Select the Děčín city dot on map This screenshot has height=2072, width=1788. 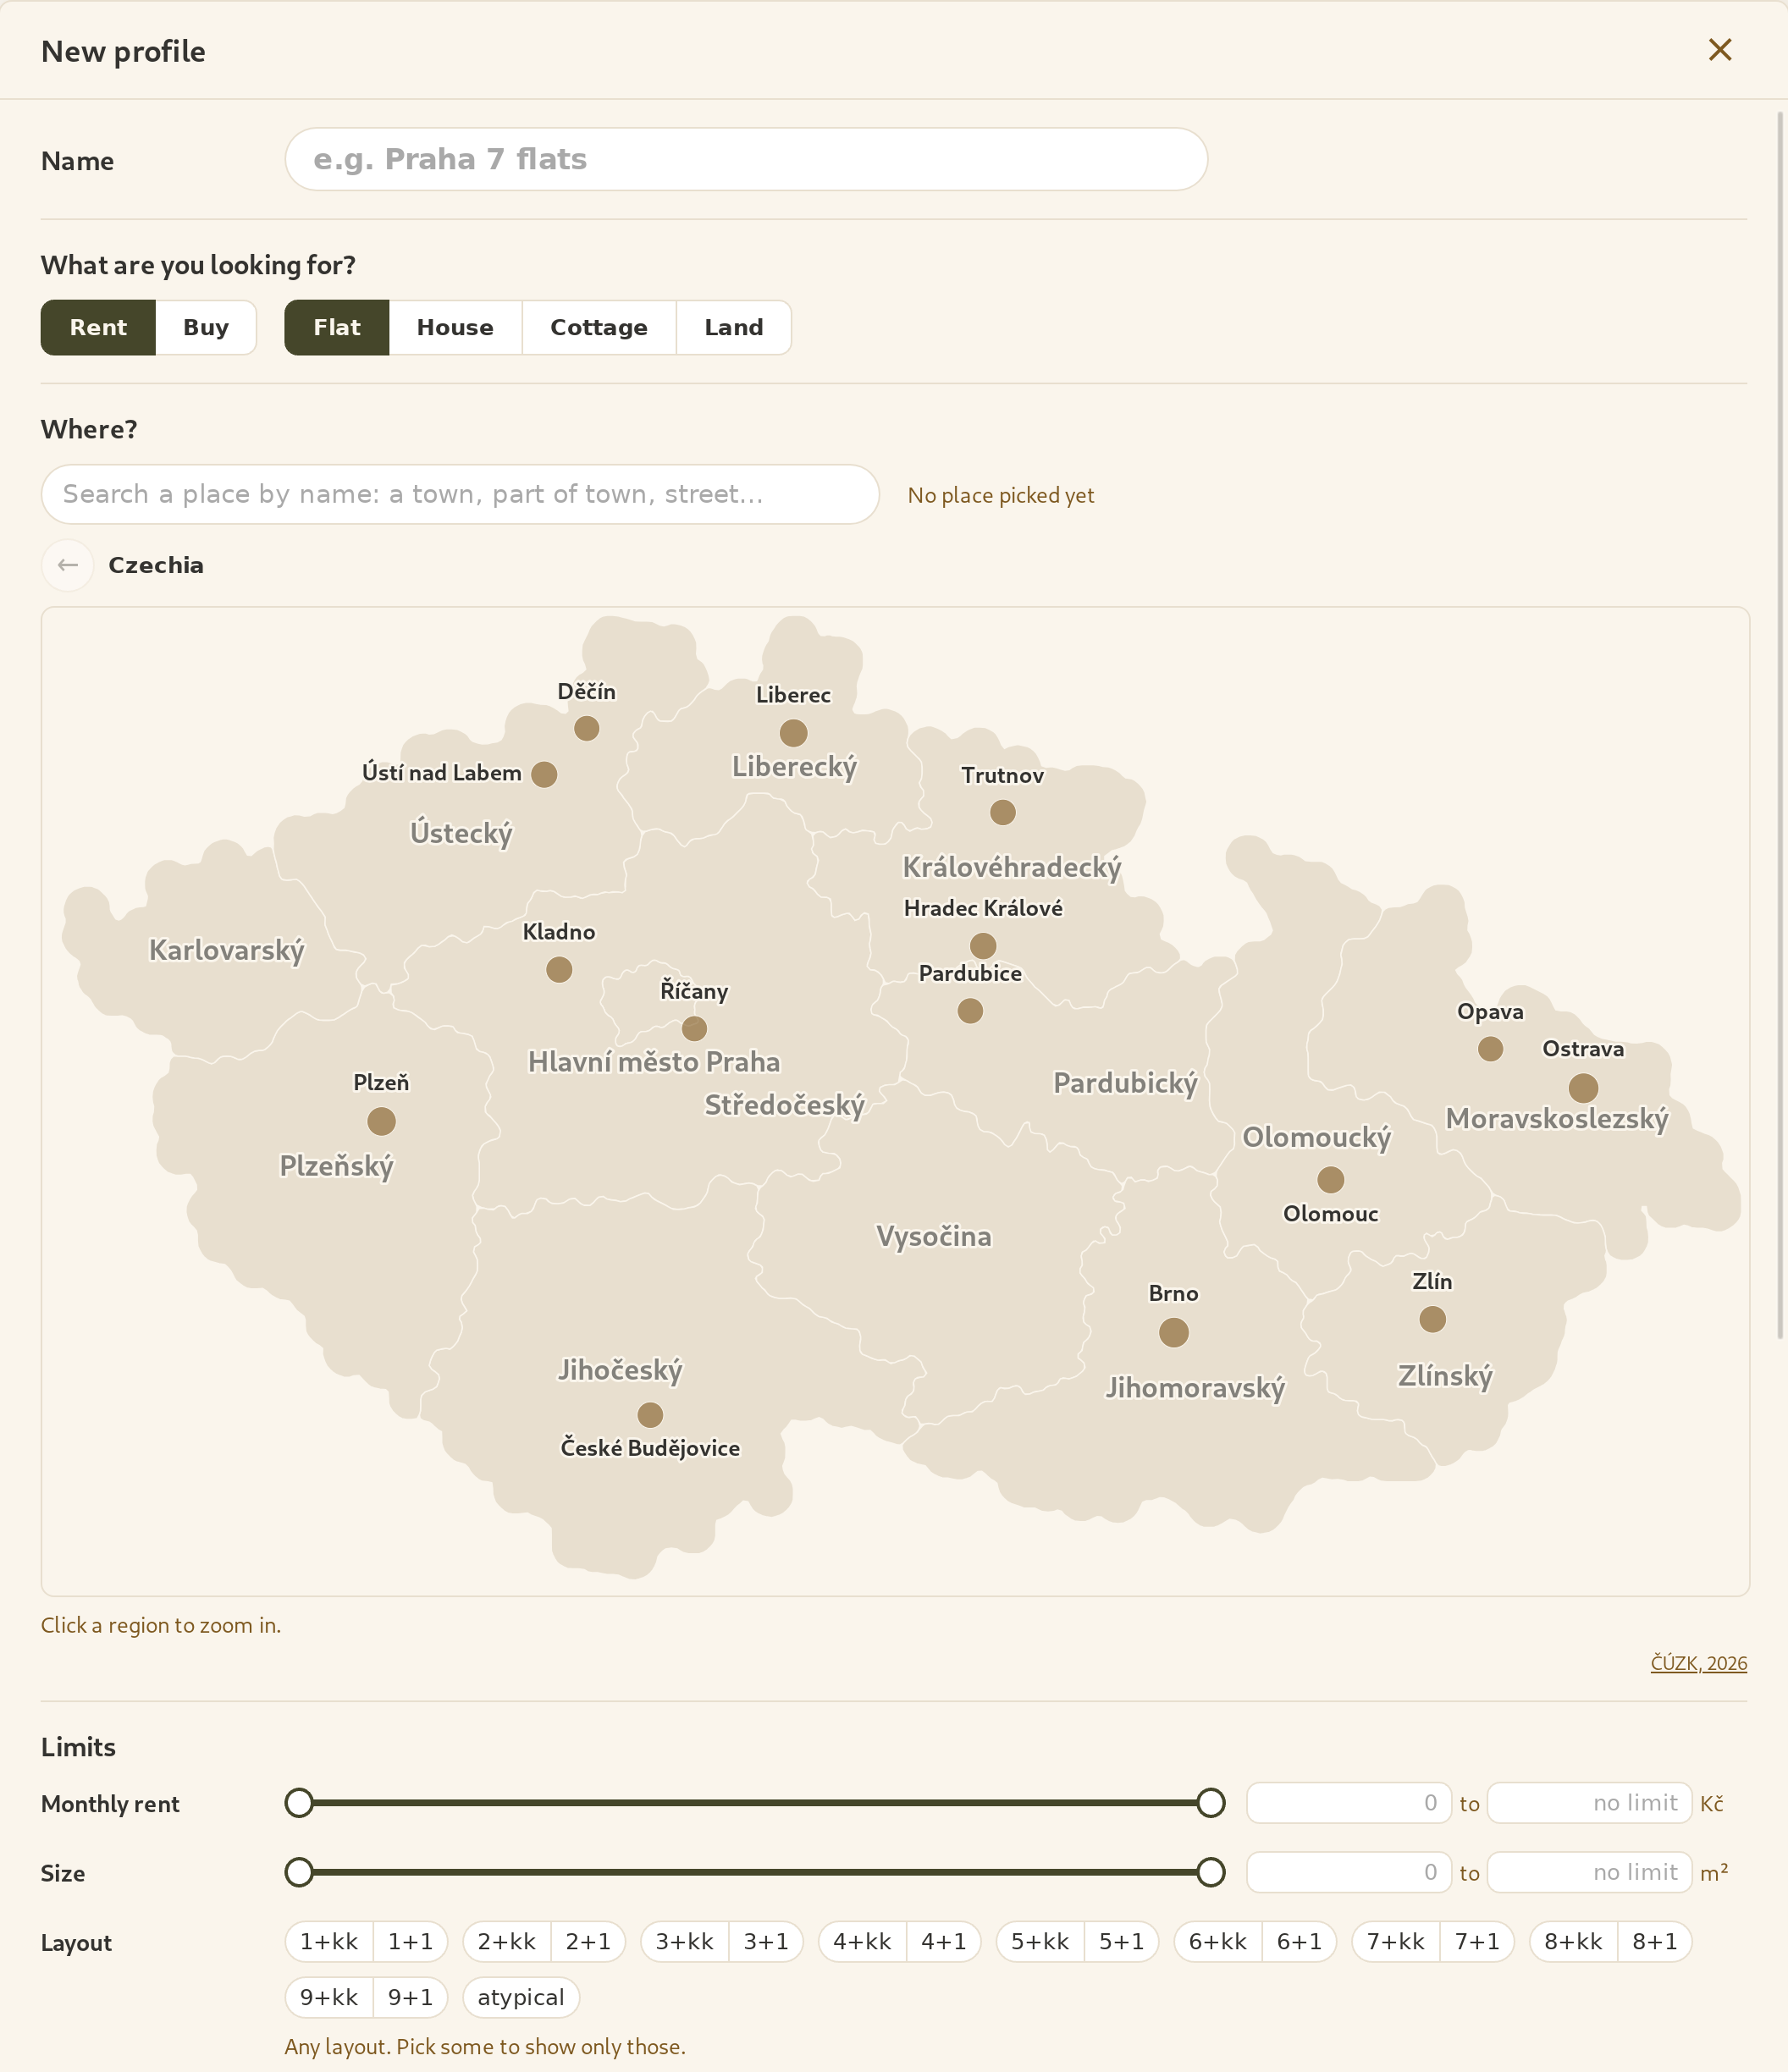[586, 728]
